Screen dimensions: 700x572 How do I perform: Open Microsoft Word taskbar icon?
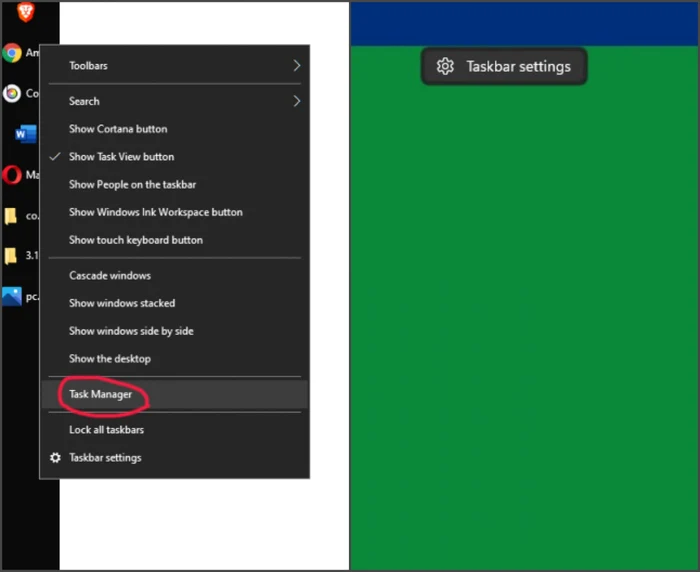[x=25, y=134]
